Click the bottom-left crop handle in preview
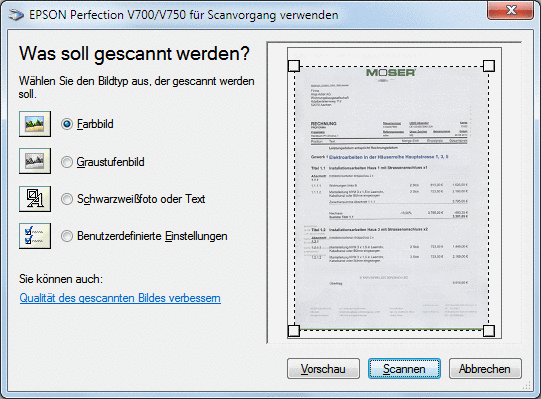The height and width of the screenshot is (399, 541). point(294,331)
